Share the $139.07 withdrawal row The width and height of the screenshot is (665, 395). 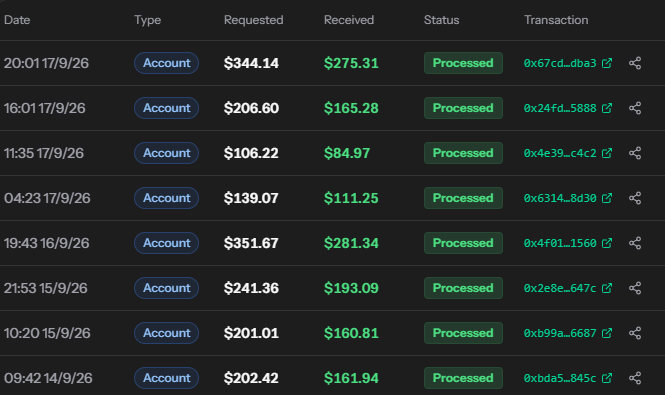coord(635,198)
